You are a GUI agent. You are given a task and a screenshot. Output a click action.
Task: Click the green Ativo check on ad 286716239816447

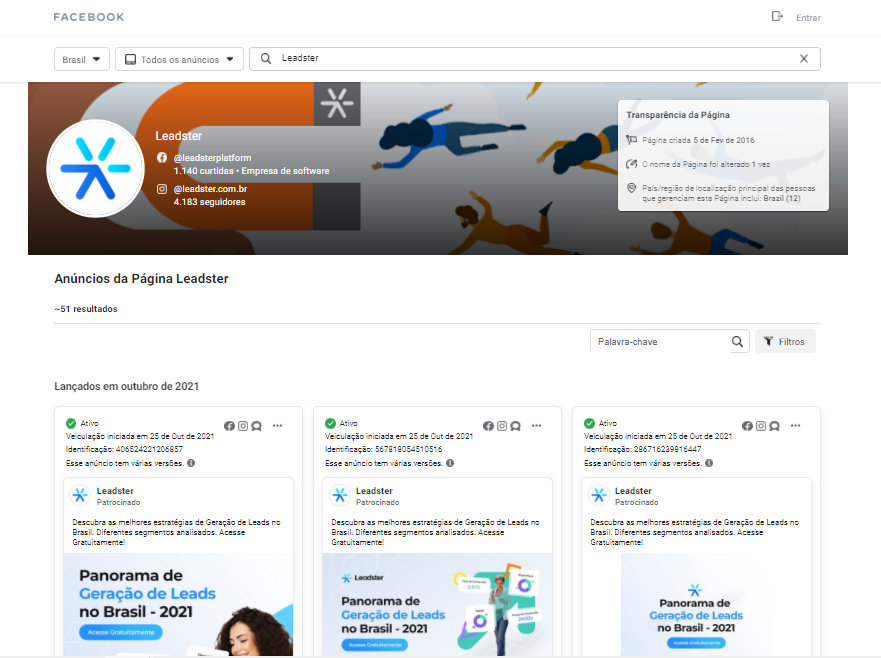pyautogui.click(x=589, y=423)
